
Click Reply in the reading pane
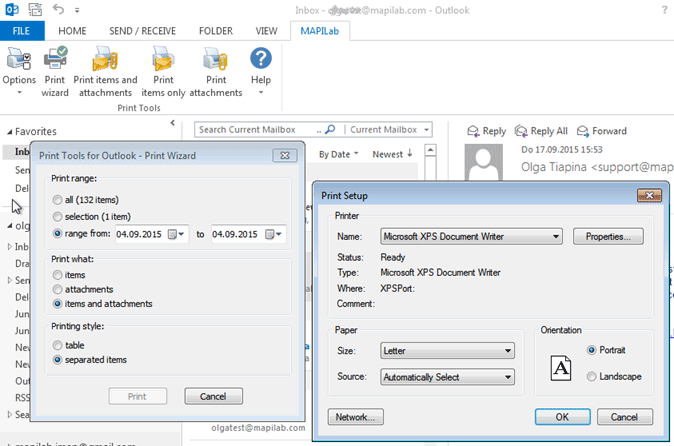point(487,131)
